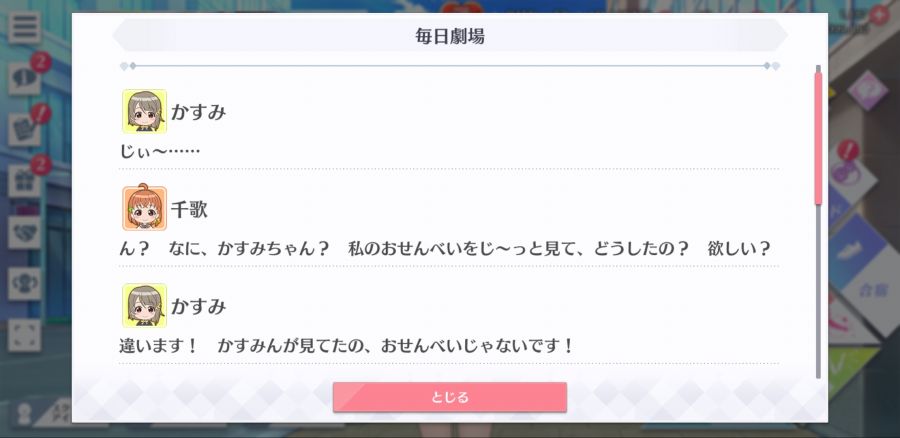
Task: Click the 毎日劇場 title header
Action: [x=449, y=36]
